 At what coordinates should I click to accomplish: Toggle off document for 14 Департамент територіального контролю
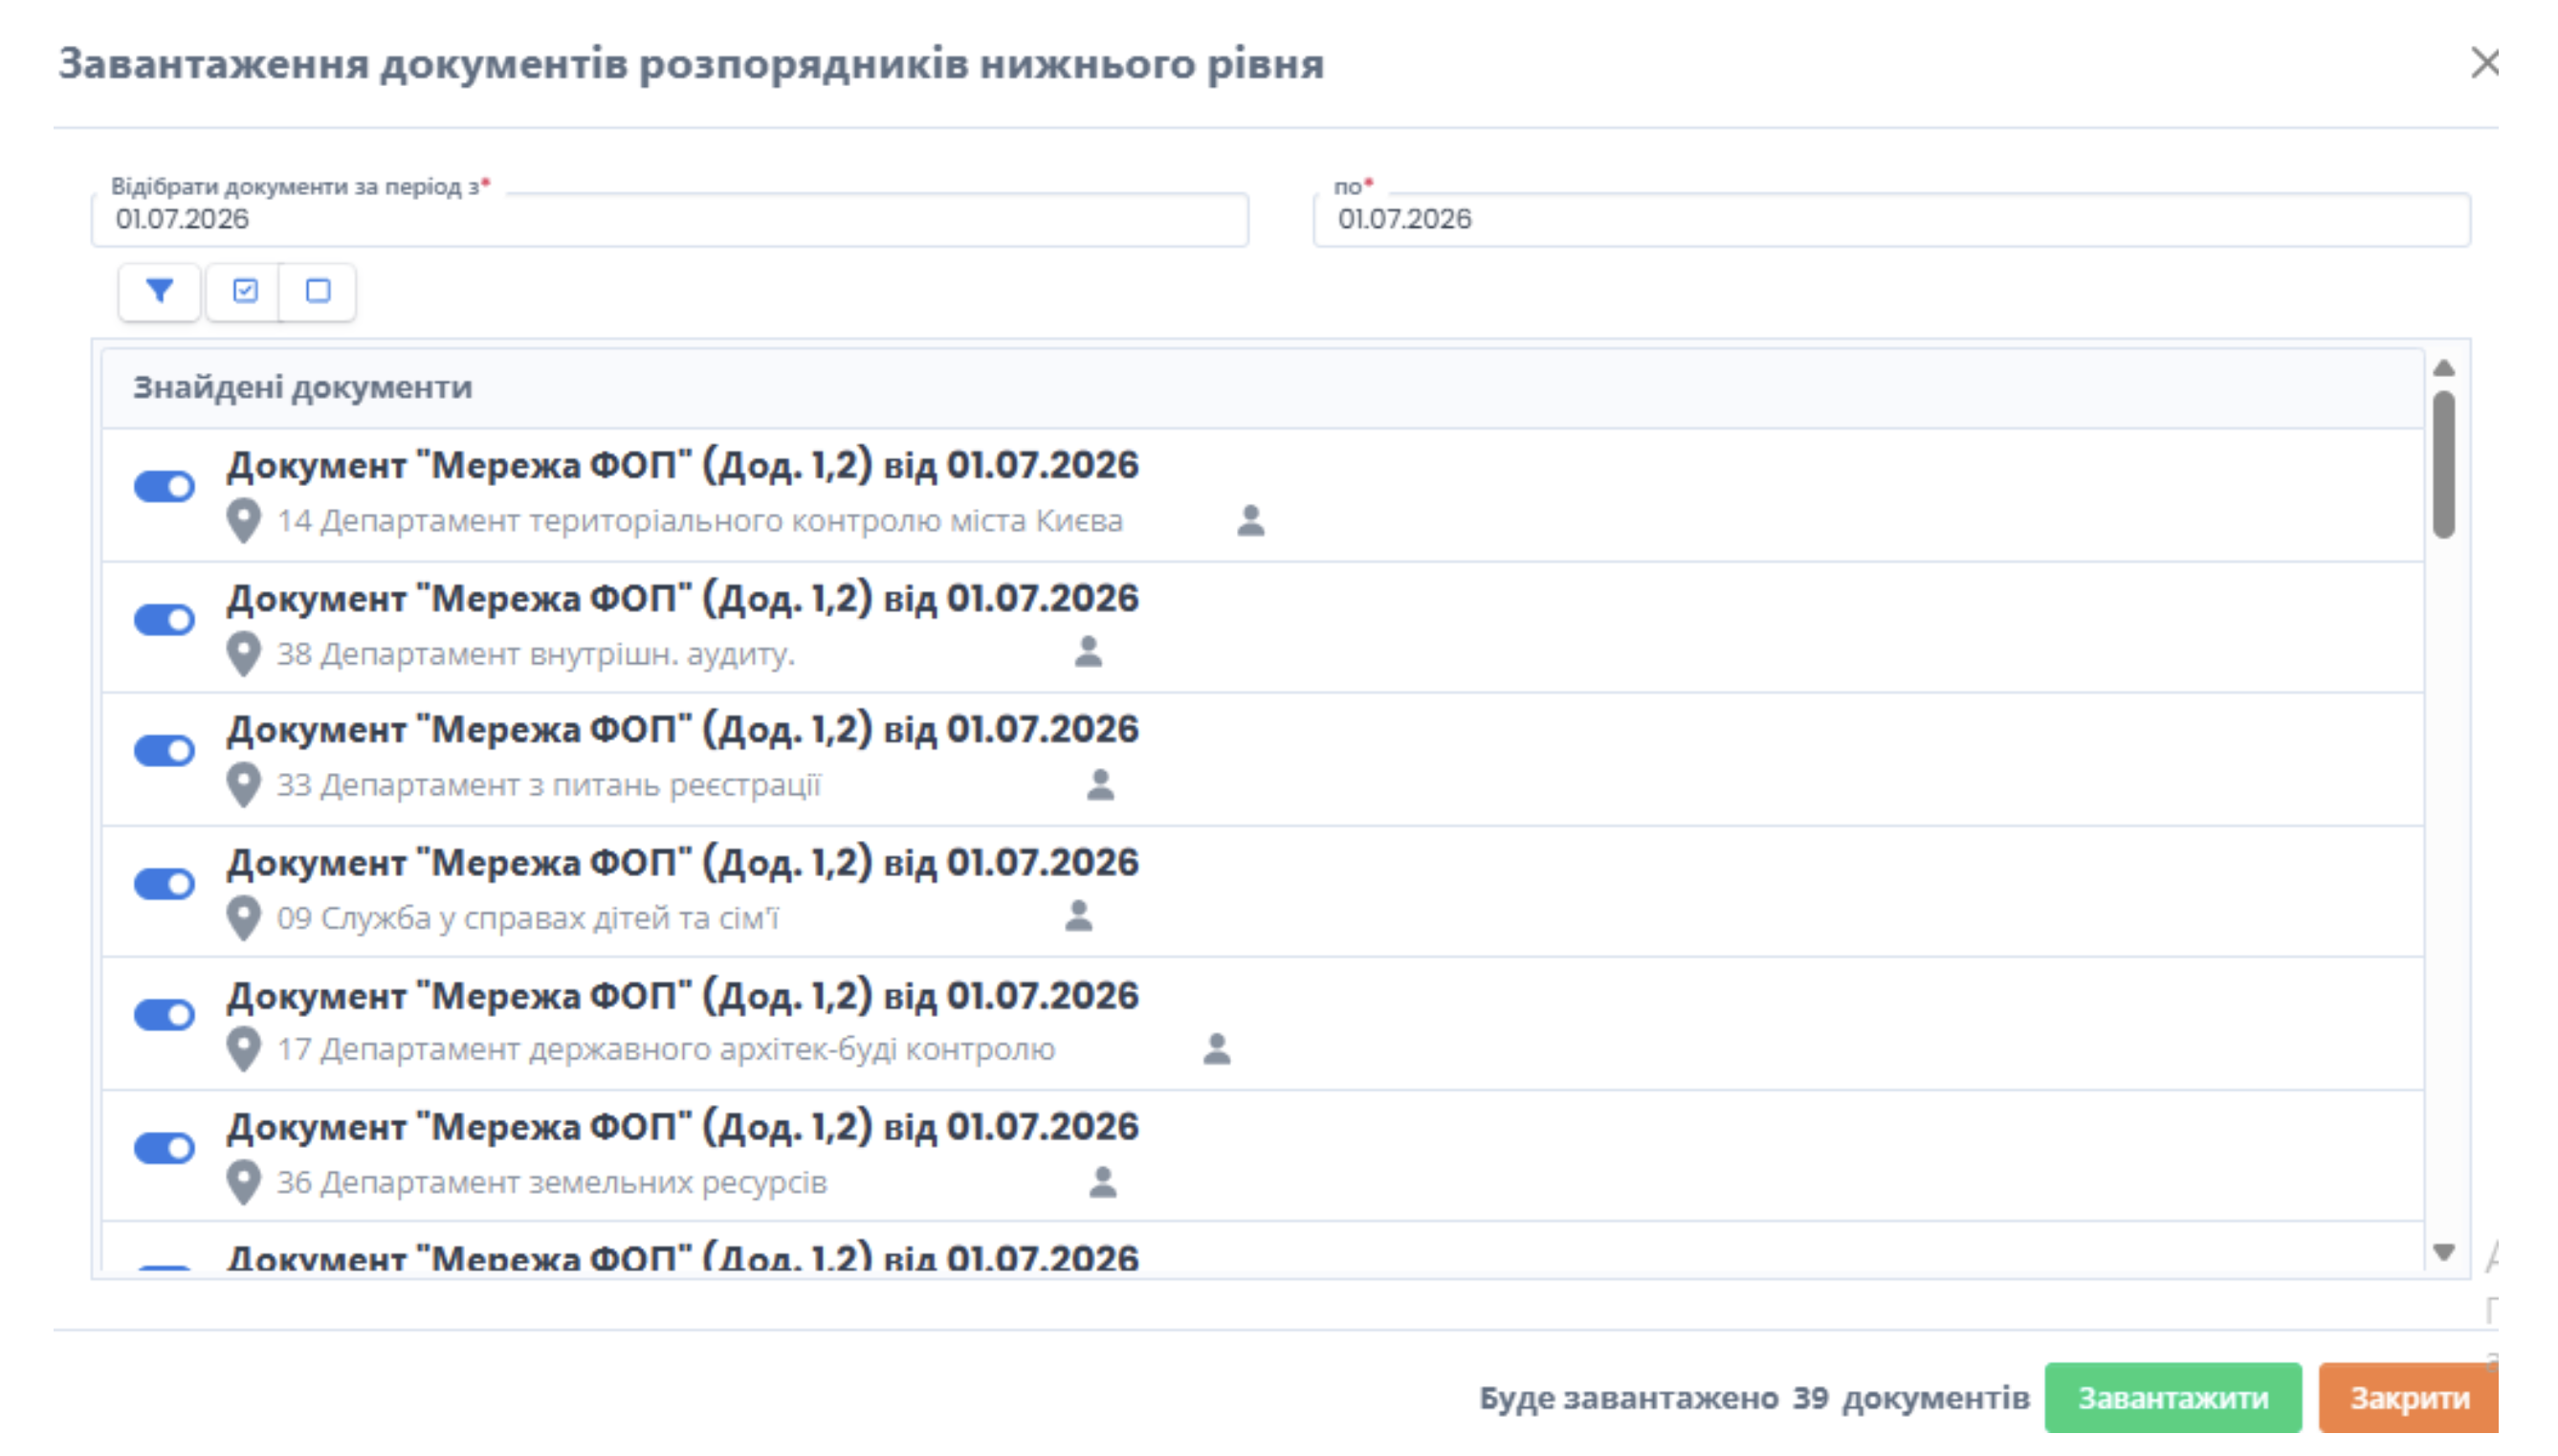click(165, 487)
